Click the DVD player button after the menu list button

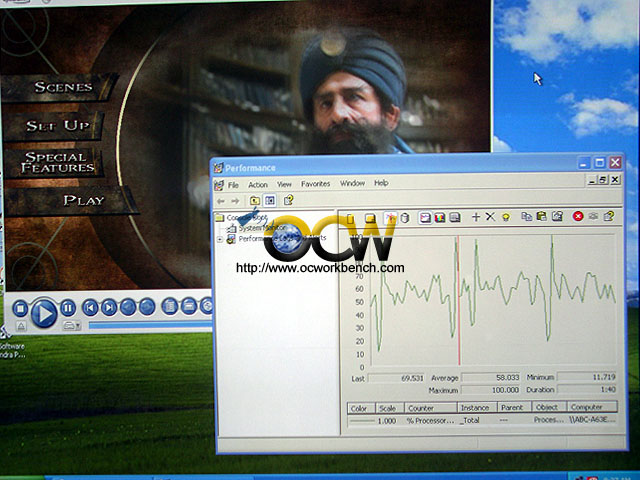[x=189, y=306]
